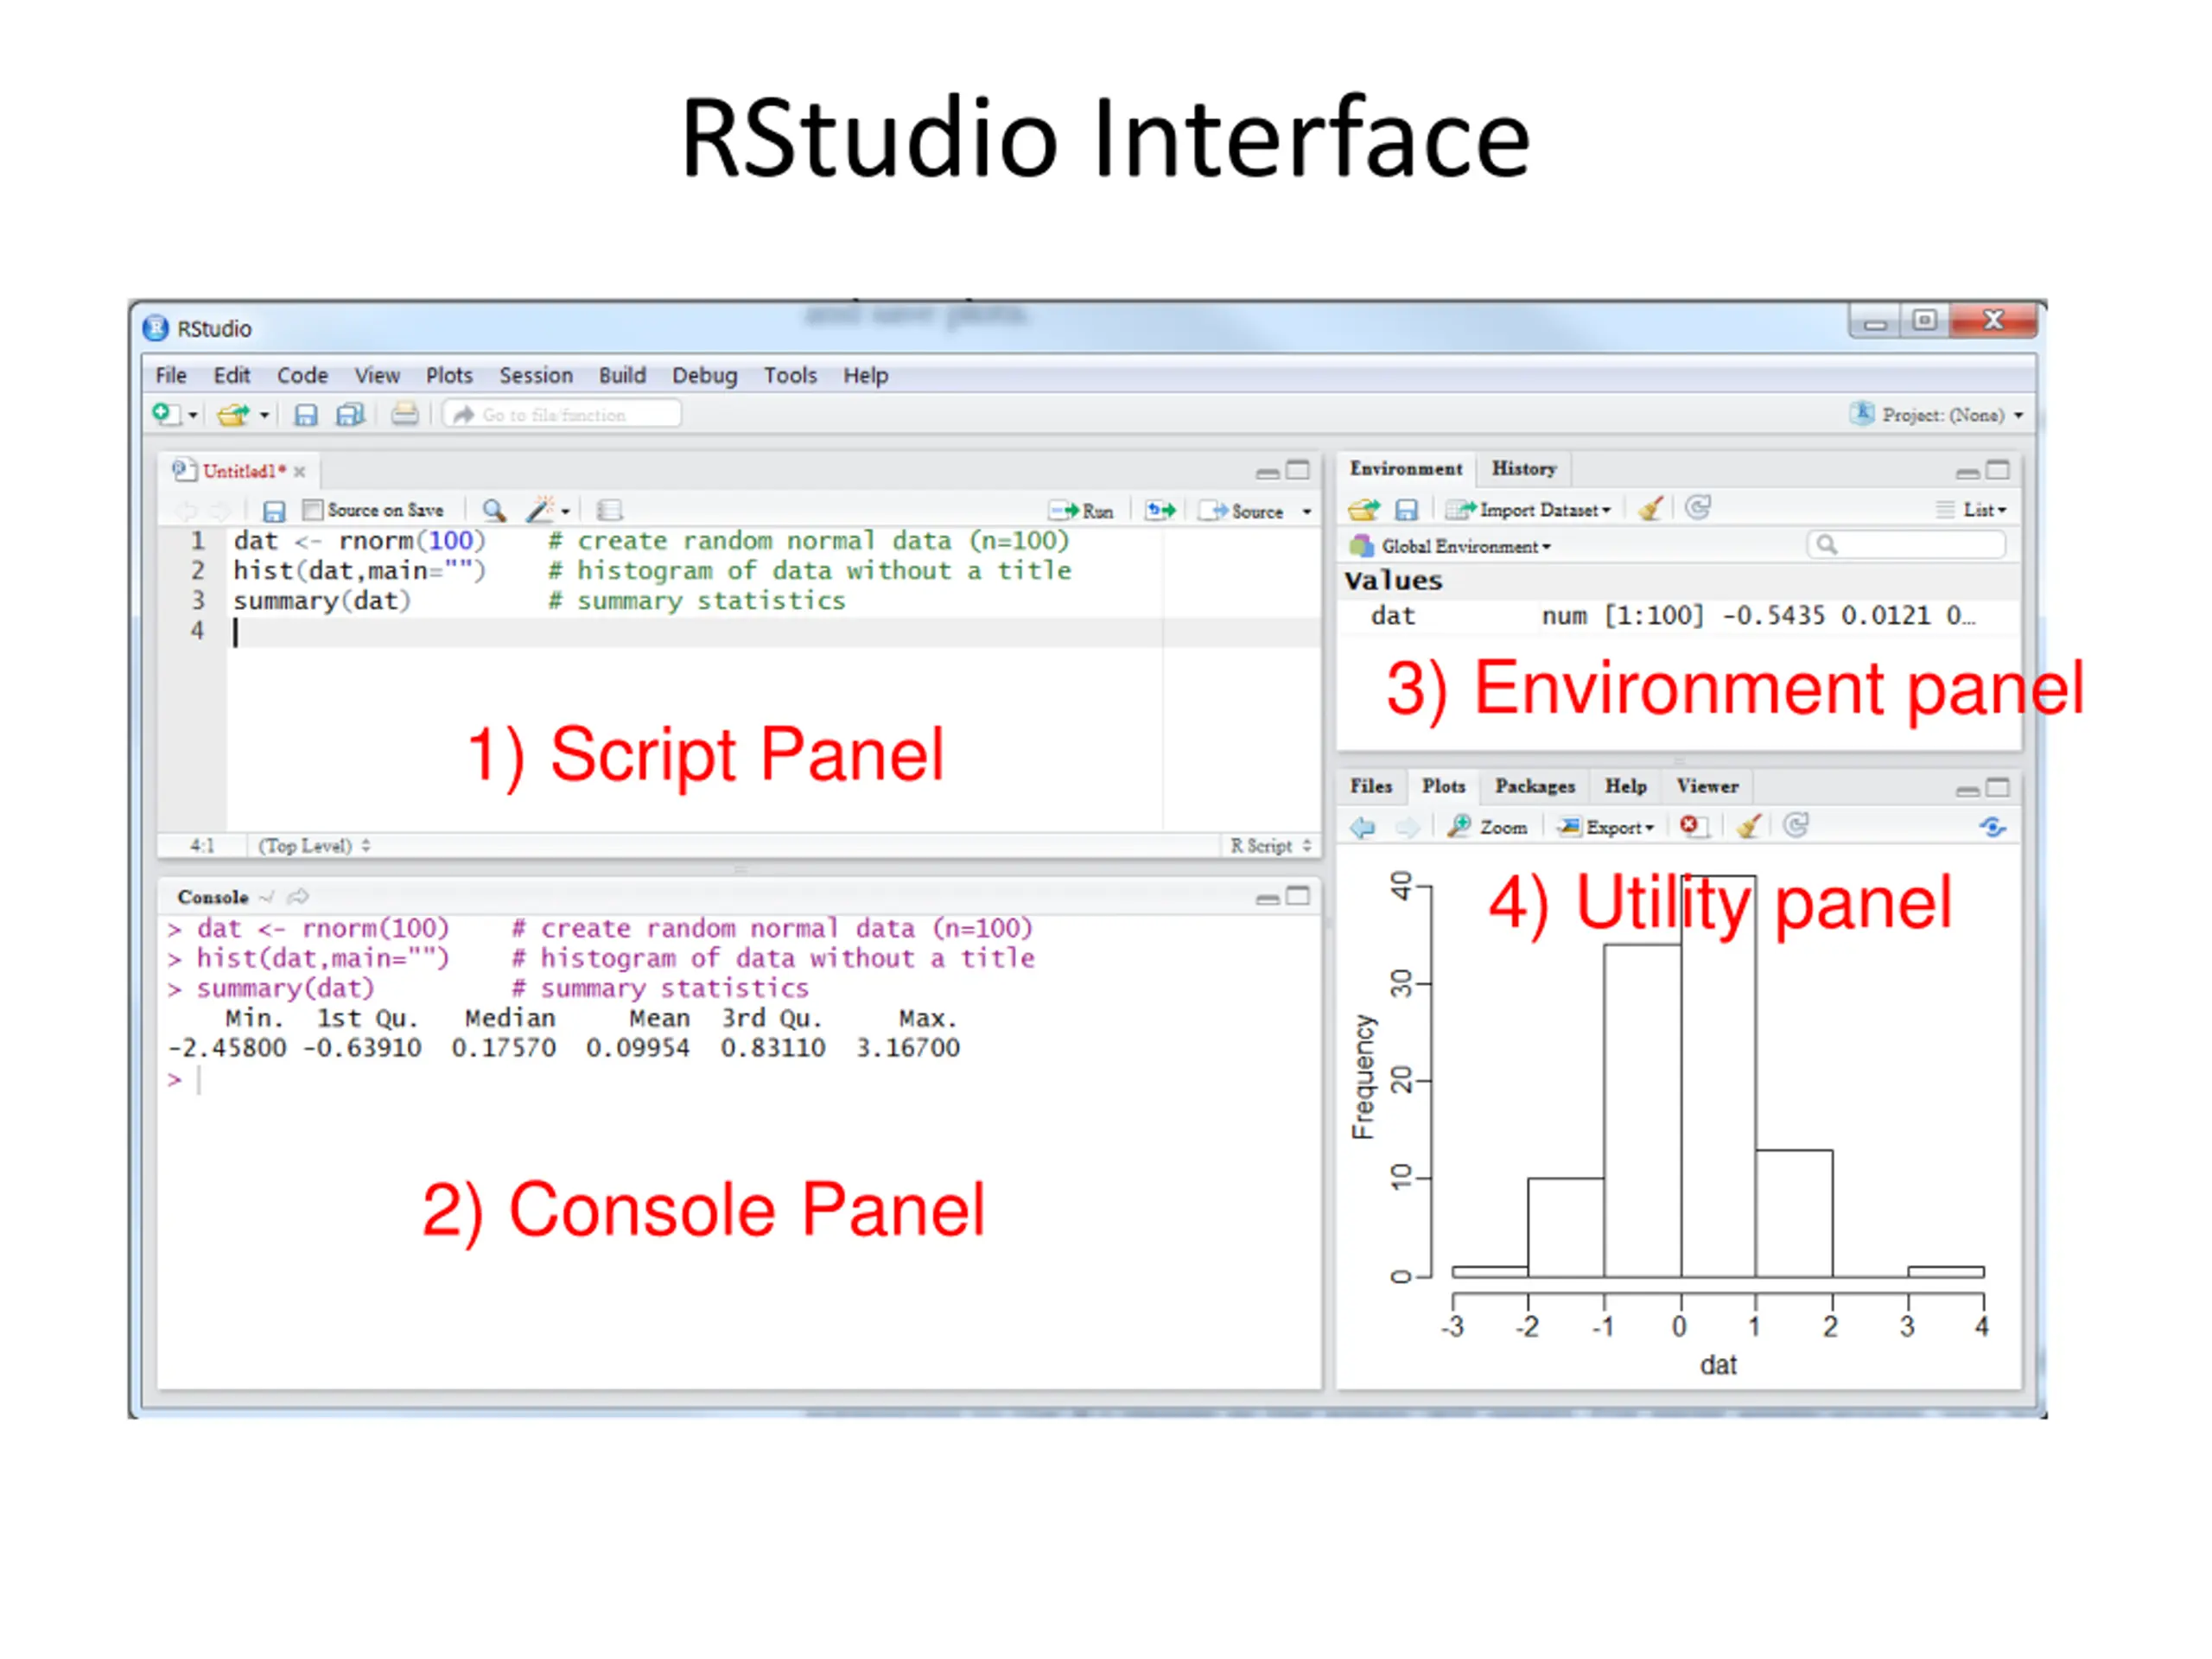Open the Session menu
This screenshot has width=2212, height=1659.
tap(536, 375)
